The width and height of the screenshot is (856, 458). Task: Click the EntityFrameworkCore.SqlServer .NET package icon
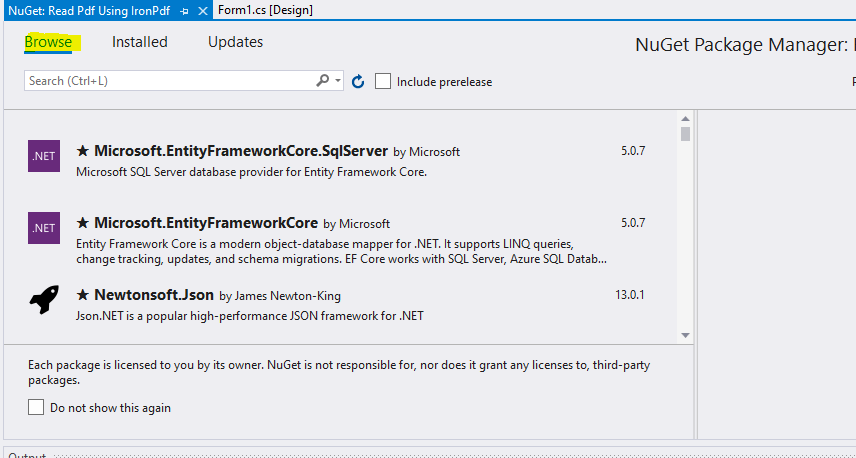[x=44, y=156]
